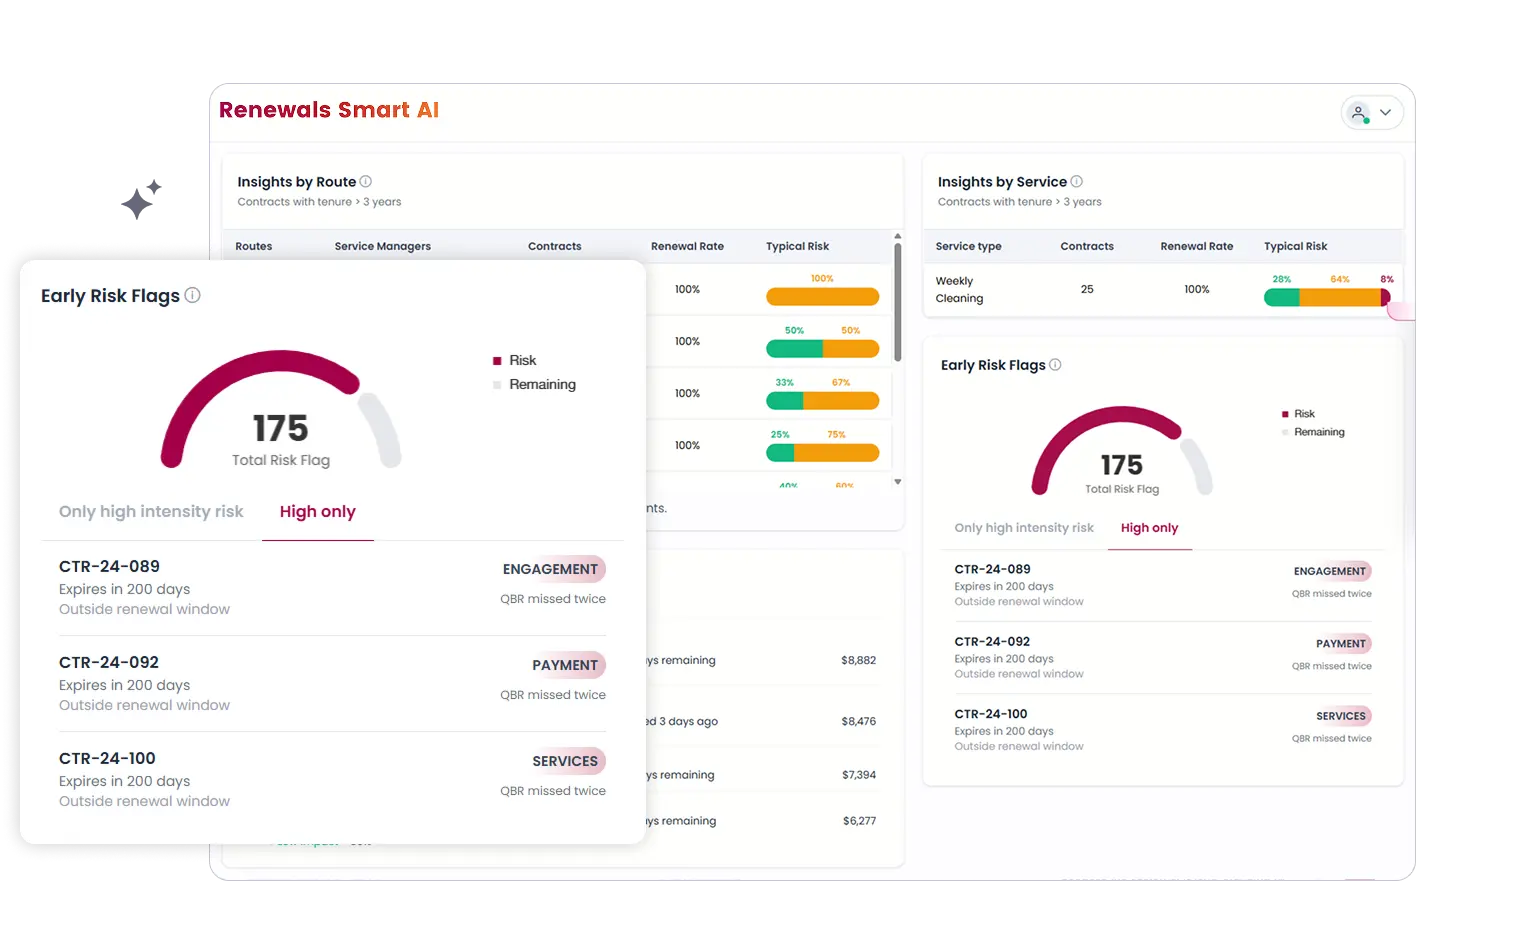Toggle Remaining legend item in right-side panel
The image size is (1520, 943).
pyautogui.click(x=1318, y=432)
